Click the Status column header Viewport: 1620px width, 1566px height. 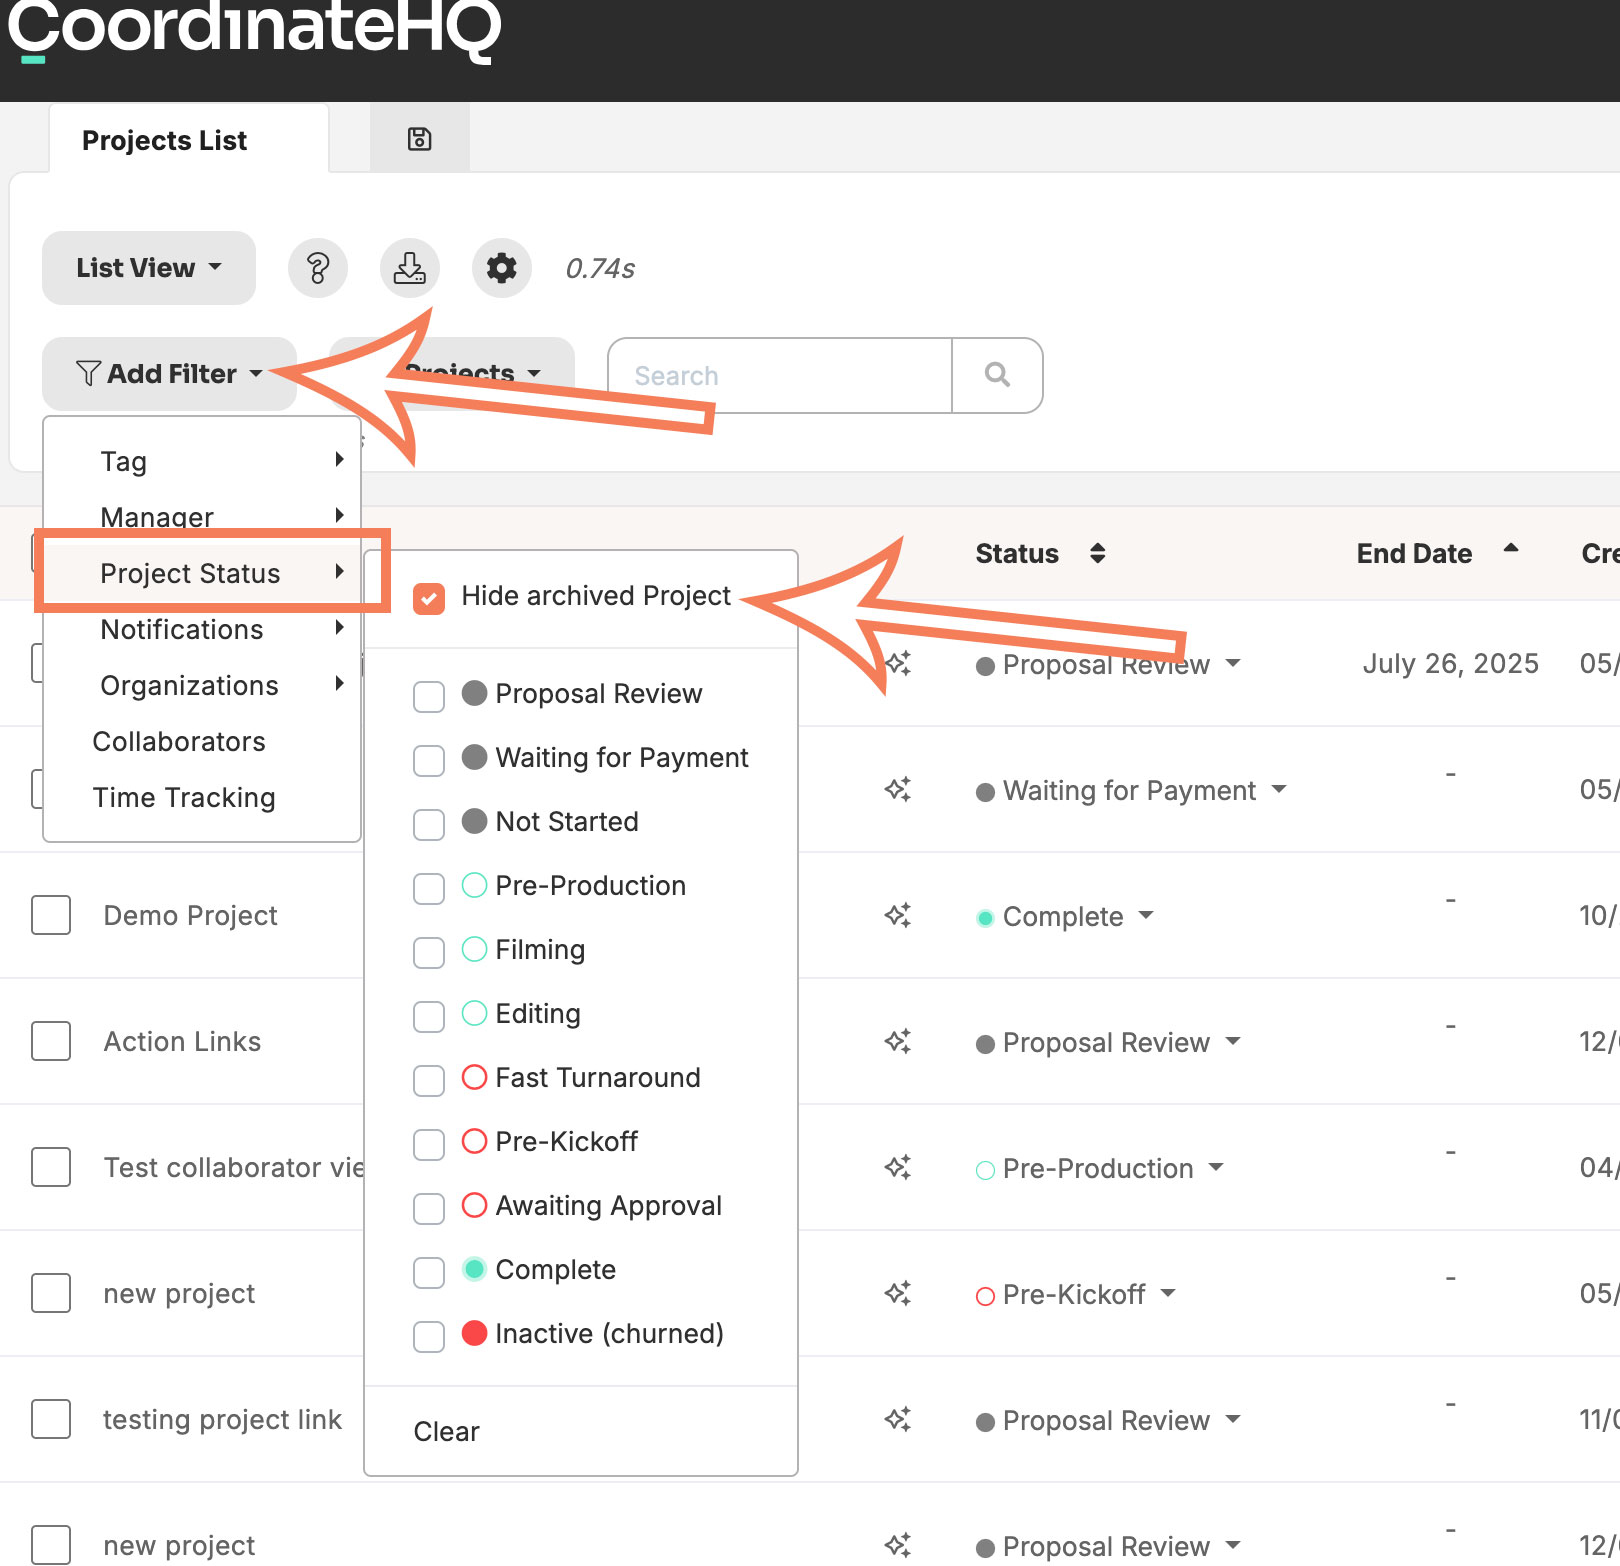tap(1017, 553)
